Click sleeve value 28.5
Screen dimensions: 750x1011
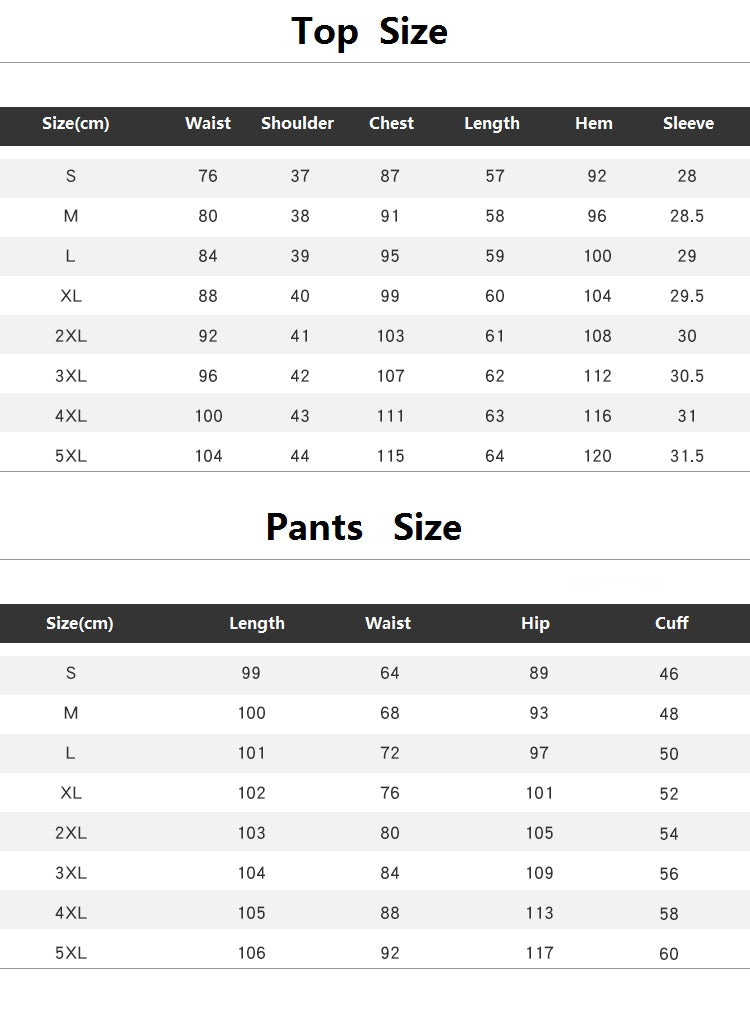click(x=687, y=216)
